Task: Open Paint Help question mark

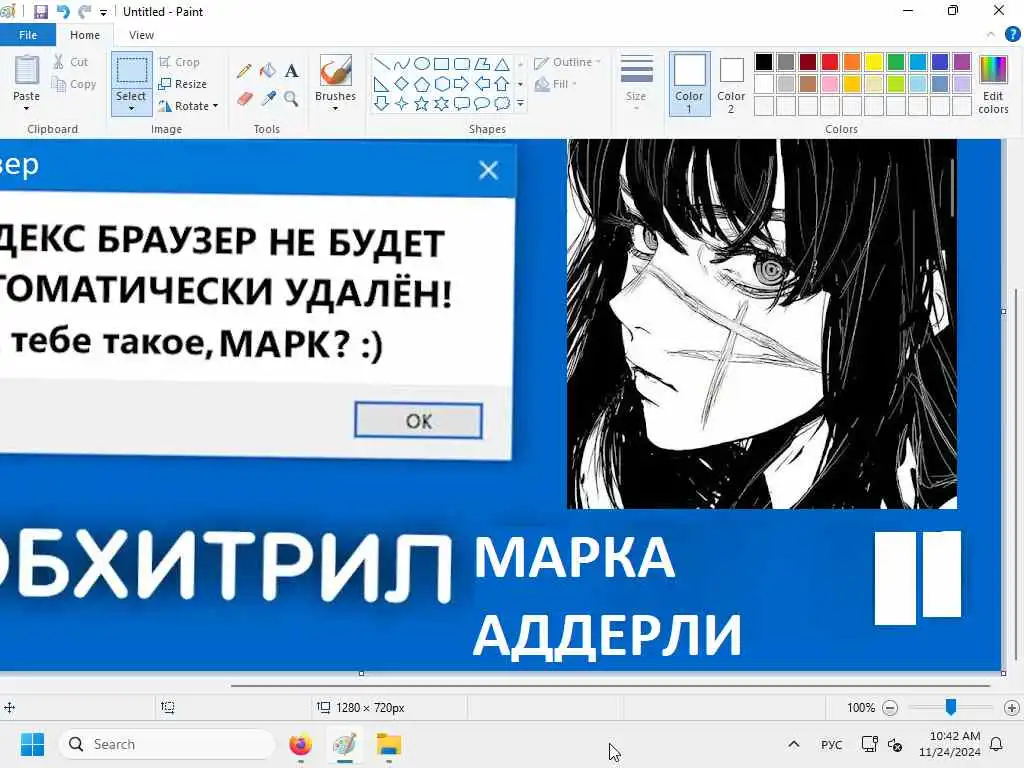Action: pos(1012,35)
